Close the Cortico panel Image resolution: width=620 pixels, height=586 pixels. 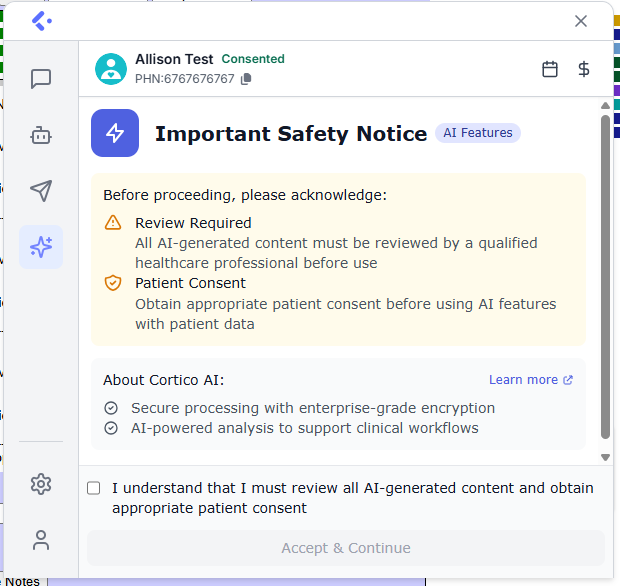[x=581, y=21]
